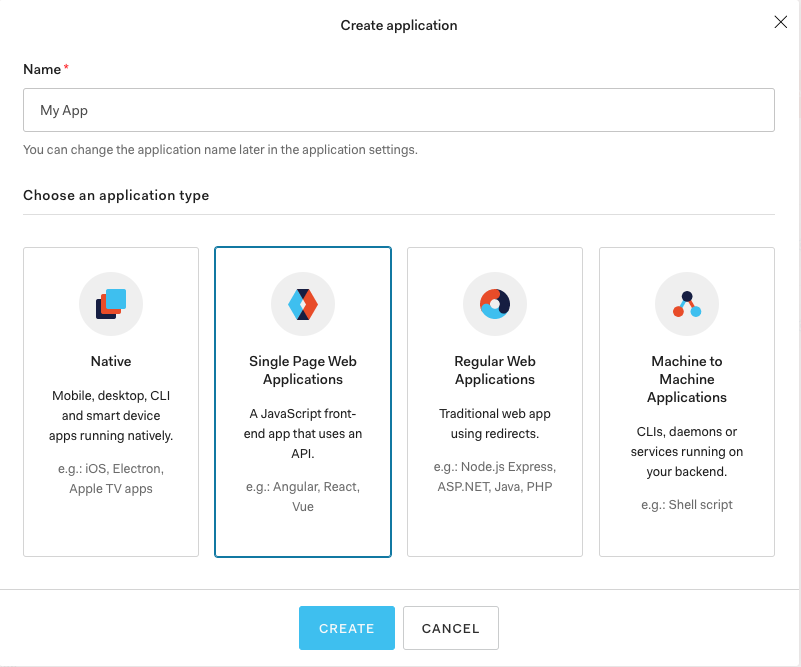
Task: Click 'Traditional web app using redirects.' description
Action: click(495, 423)
